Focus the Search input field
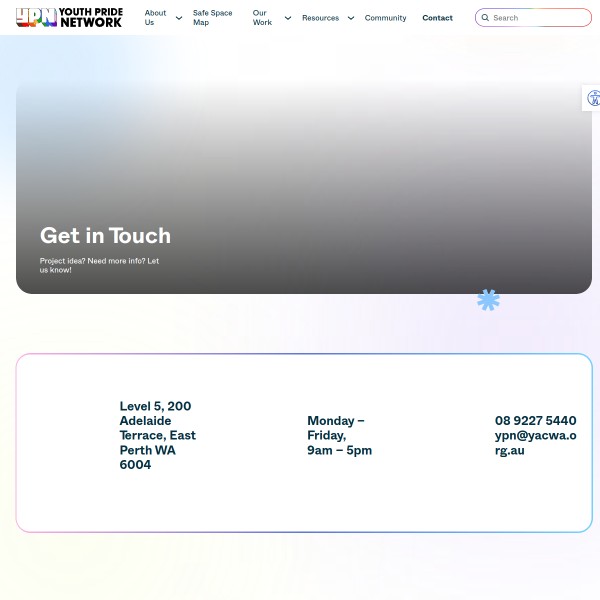 click(x=538, y=18)
